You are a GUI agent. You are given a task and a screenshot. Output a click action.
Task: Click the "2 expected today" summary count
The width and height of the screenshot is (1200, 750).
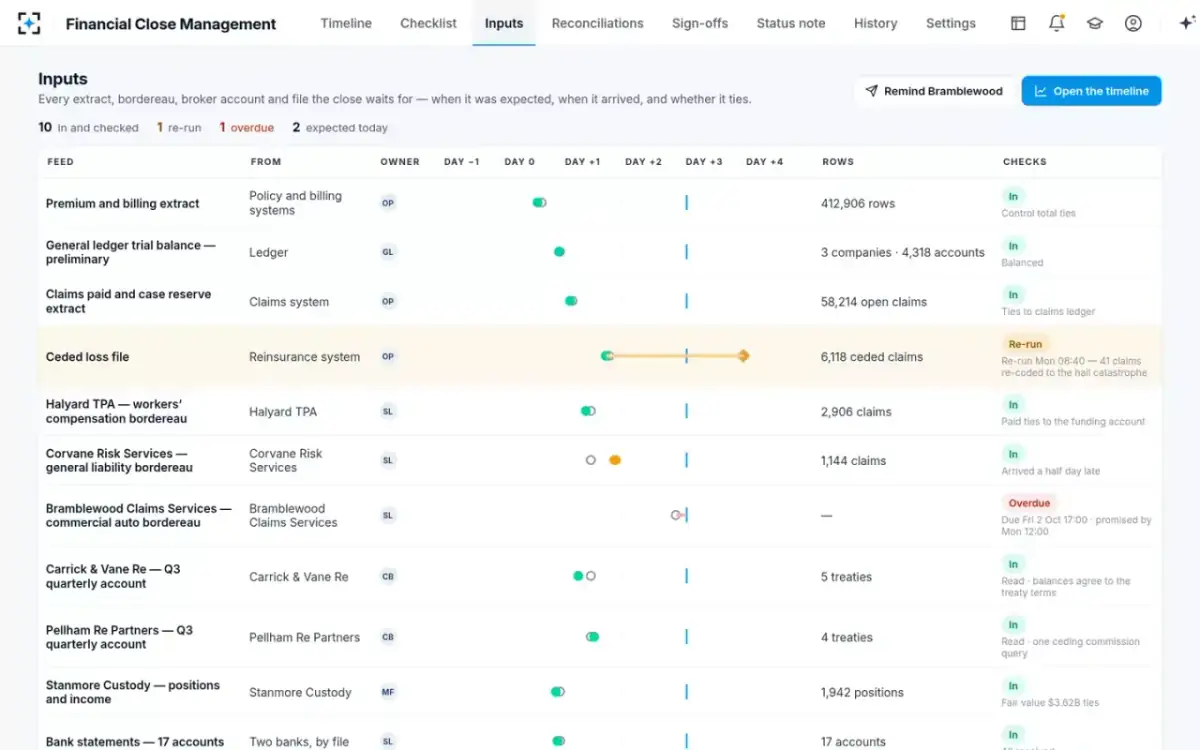tap(340, 128)
